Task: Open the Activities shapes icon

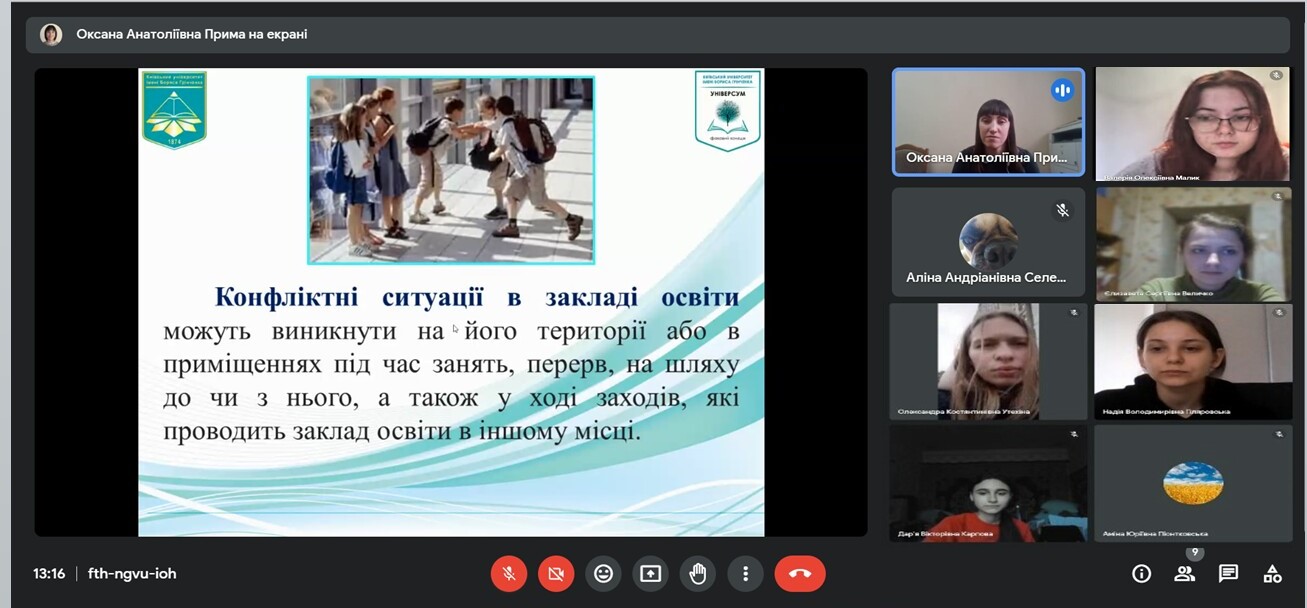Action: click(x=1272, y=574)
